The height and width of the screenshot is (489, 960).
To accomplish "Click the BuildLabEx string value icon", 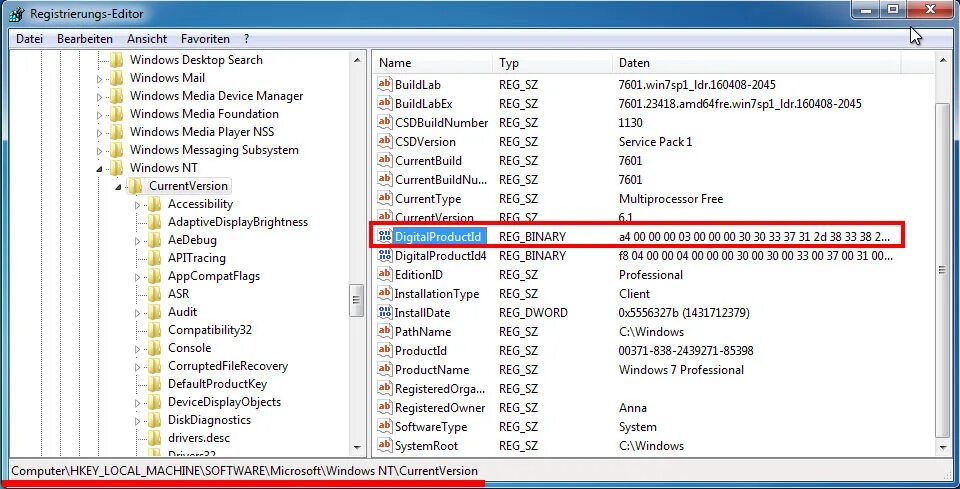I will tap(384, 103).
